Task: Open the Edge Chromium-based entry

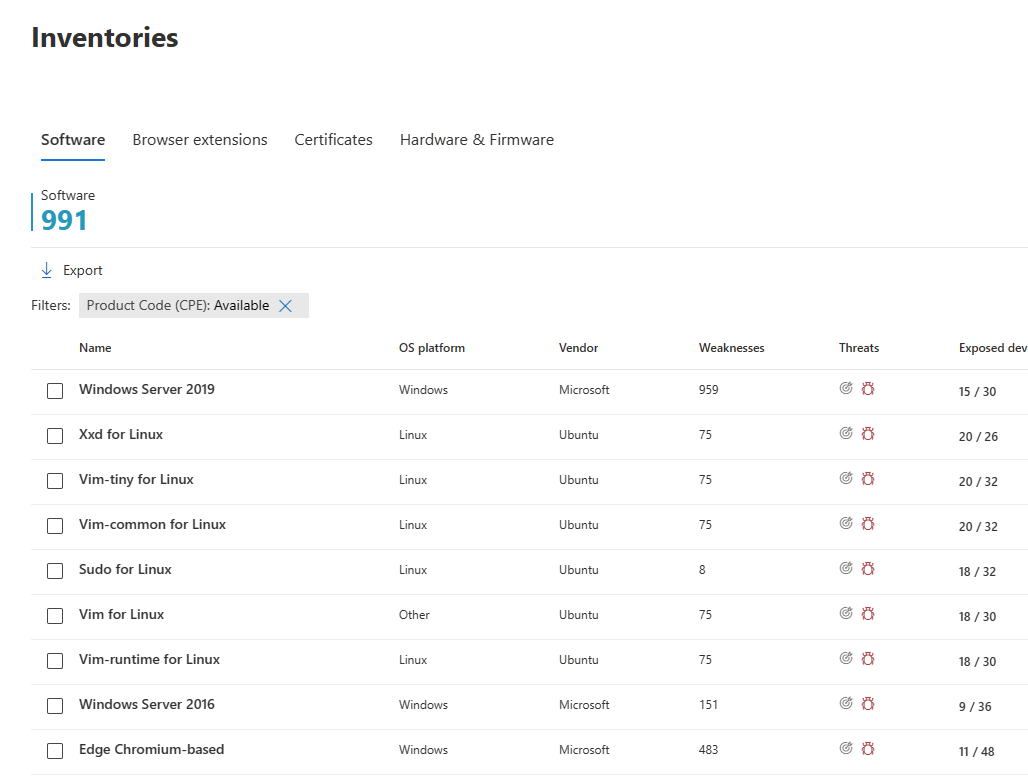Action: [x=151, y=750]
